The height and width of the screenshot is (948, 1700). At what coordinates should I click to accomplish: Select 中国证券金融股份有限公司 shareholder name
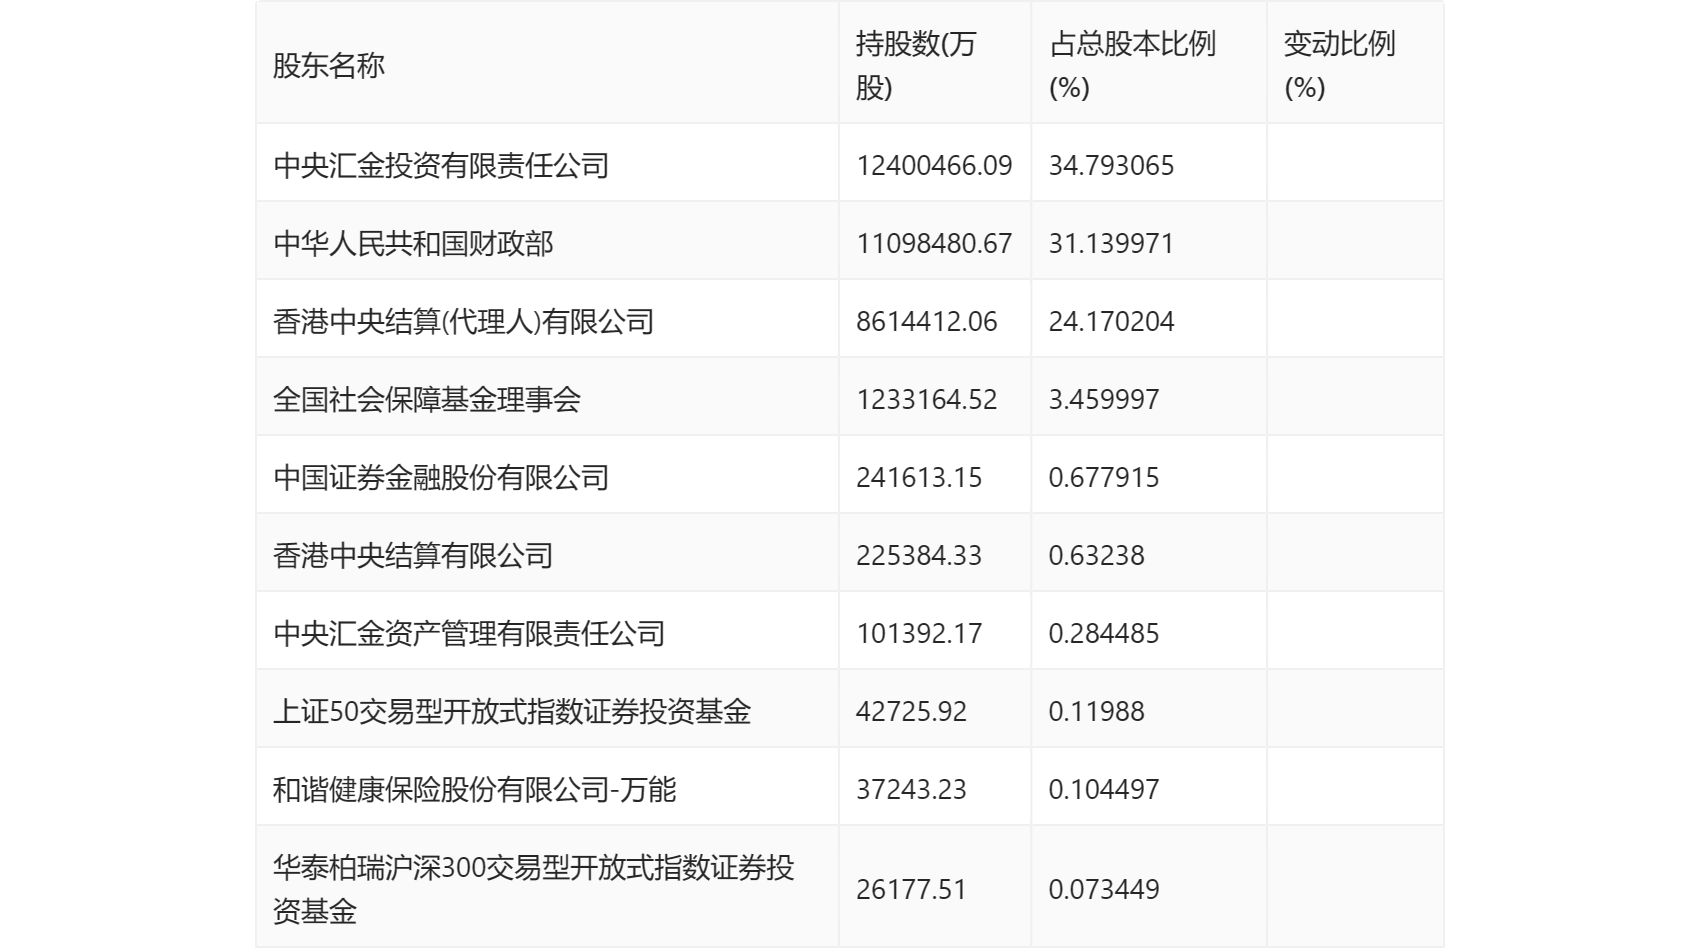[x=441, y=477]
